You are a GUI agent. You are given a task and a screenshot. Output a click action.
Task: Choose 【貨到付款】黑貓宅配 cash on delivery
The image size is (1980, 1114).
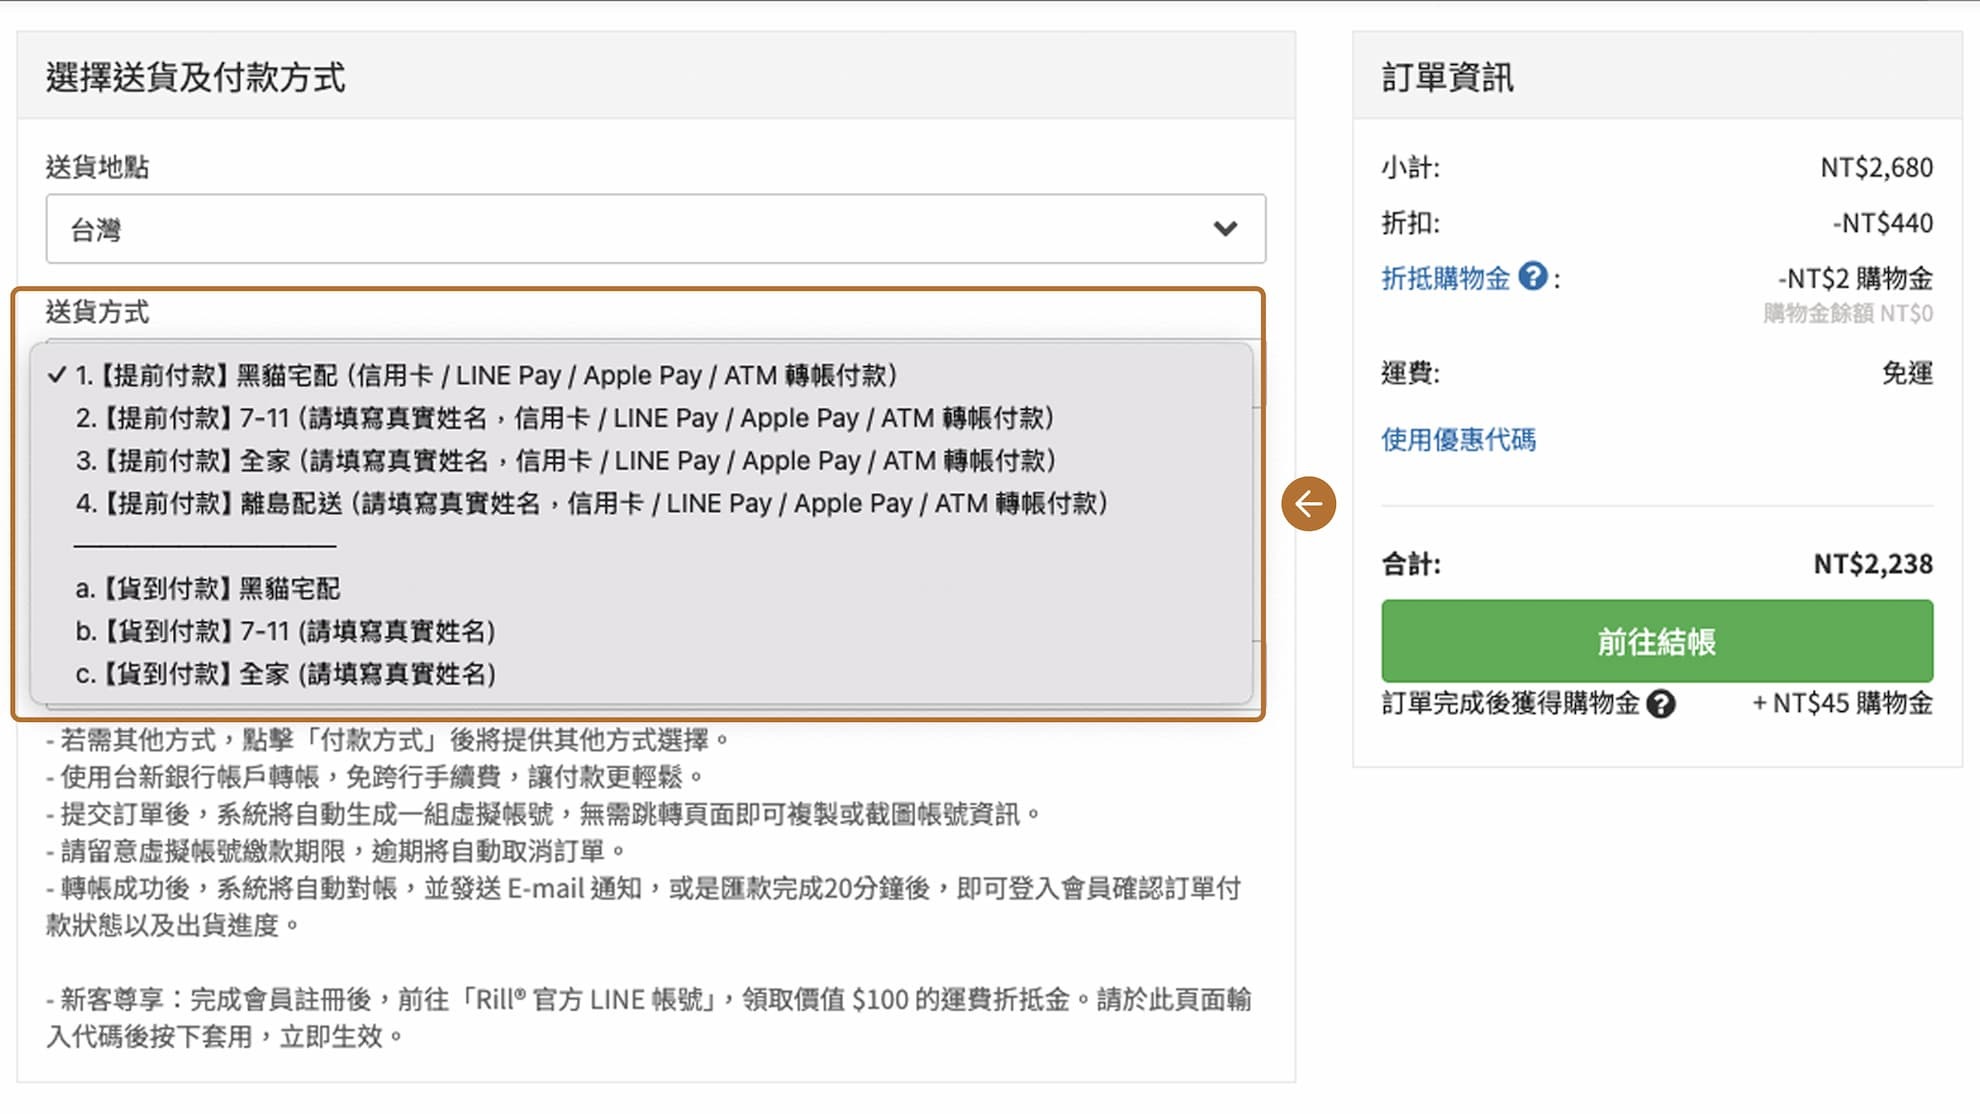click(x=210, y=588)
